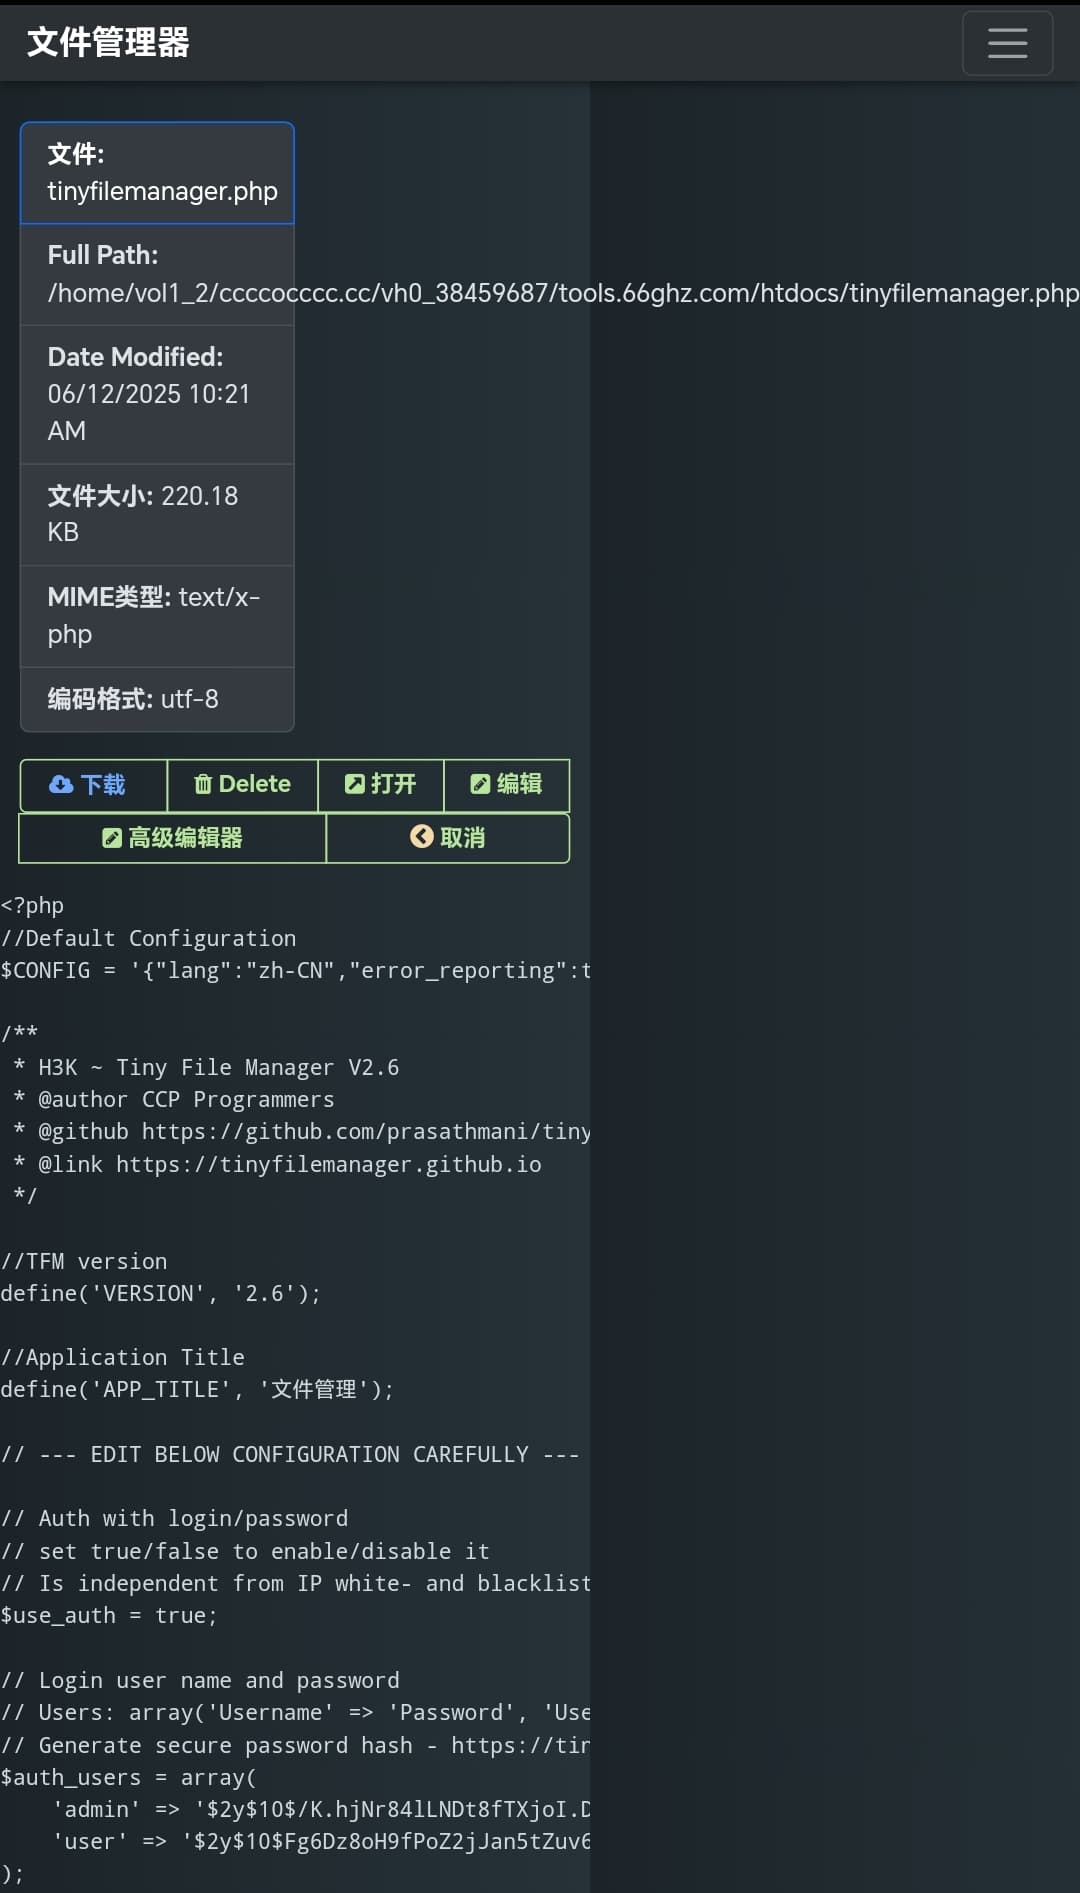Click the download cloud icon

(61, 784)
